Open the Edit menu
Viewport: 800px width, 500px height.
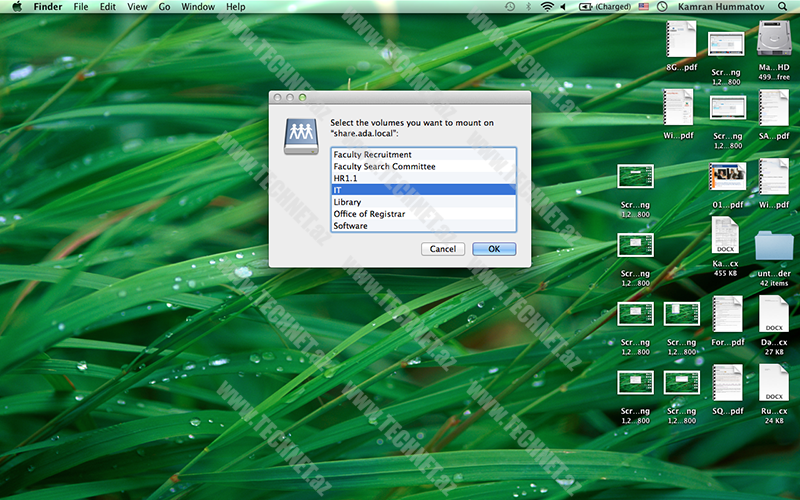coord(108,7)
